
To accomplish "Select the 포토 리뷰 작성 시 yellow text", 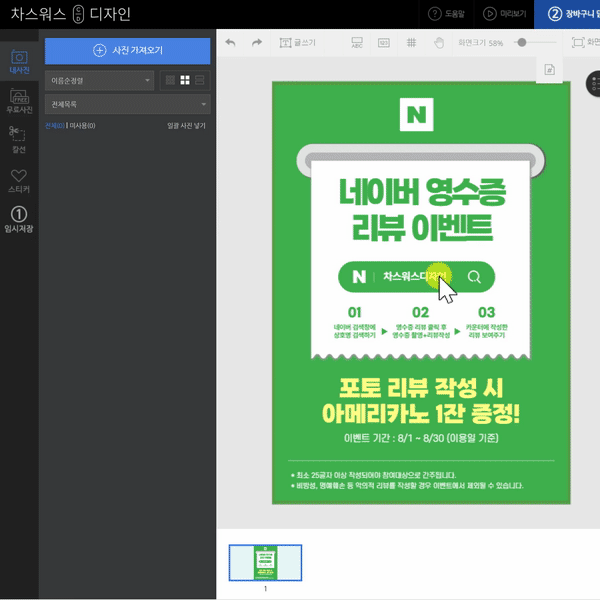I will (x=421, y=388).
